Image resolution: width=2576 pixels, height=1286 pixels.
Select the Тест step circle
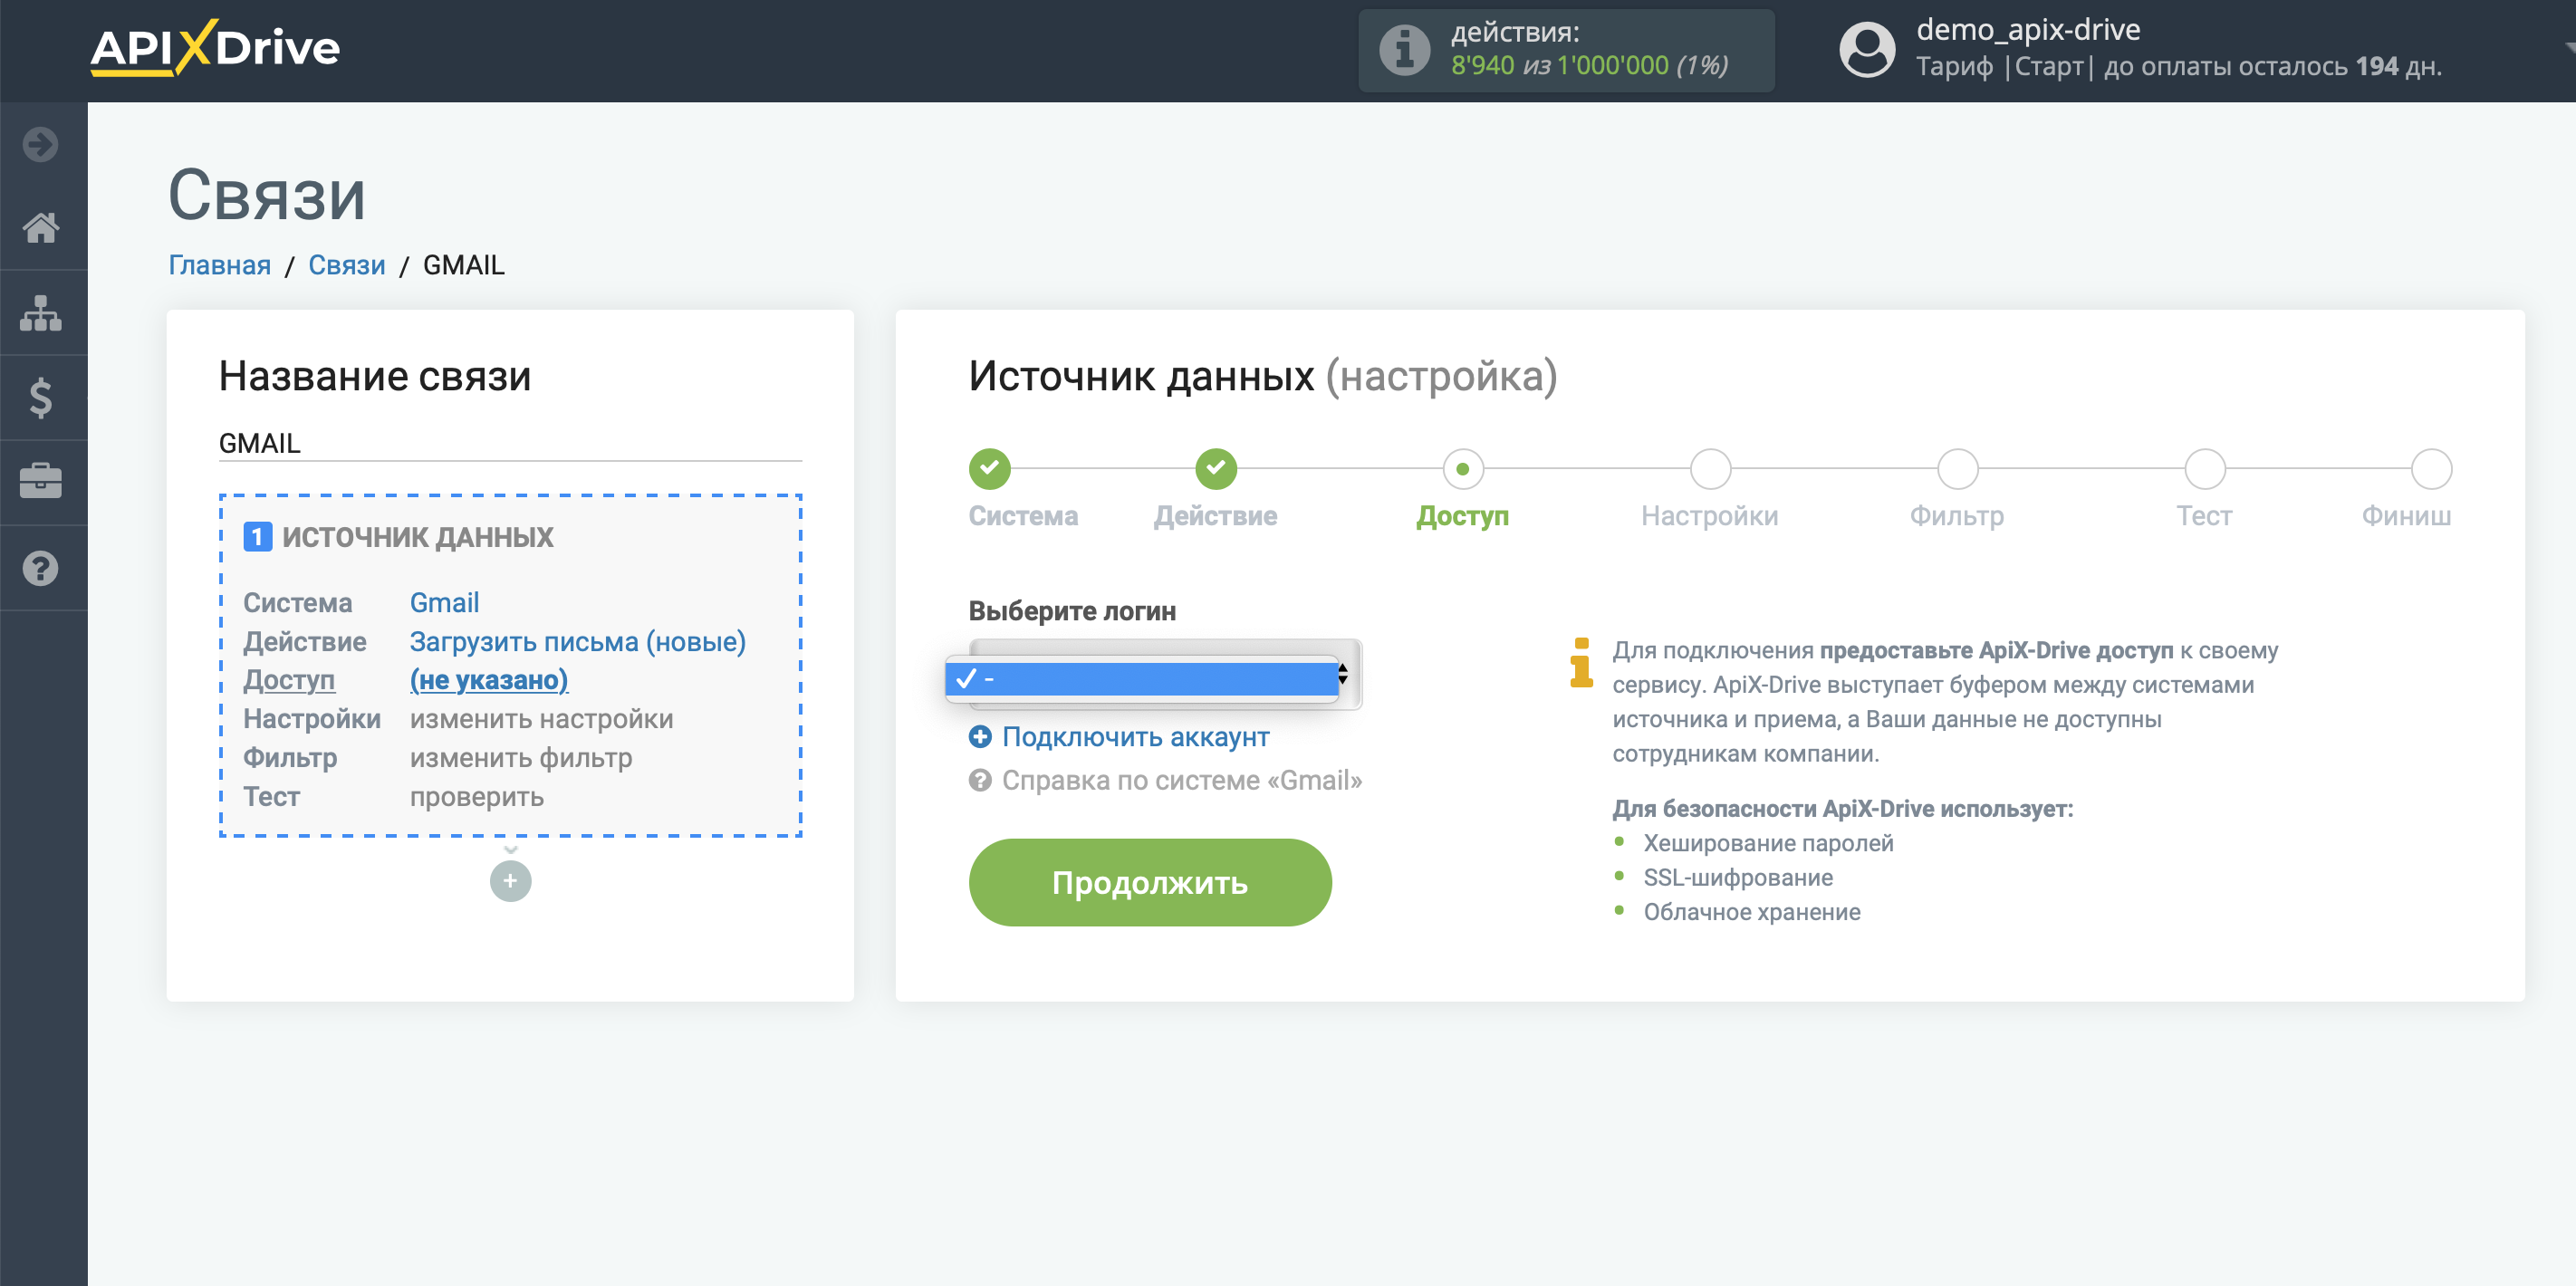coord(2204,468)
